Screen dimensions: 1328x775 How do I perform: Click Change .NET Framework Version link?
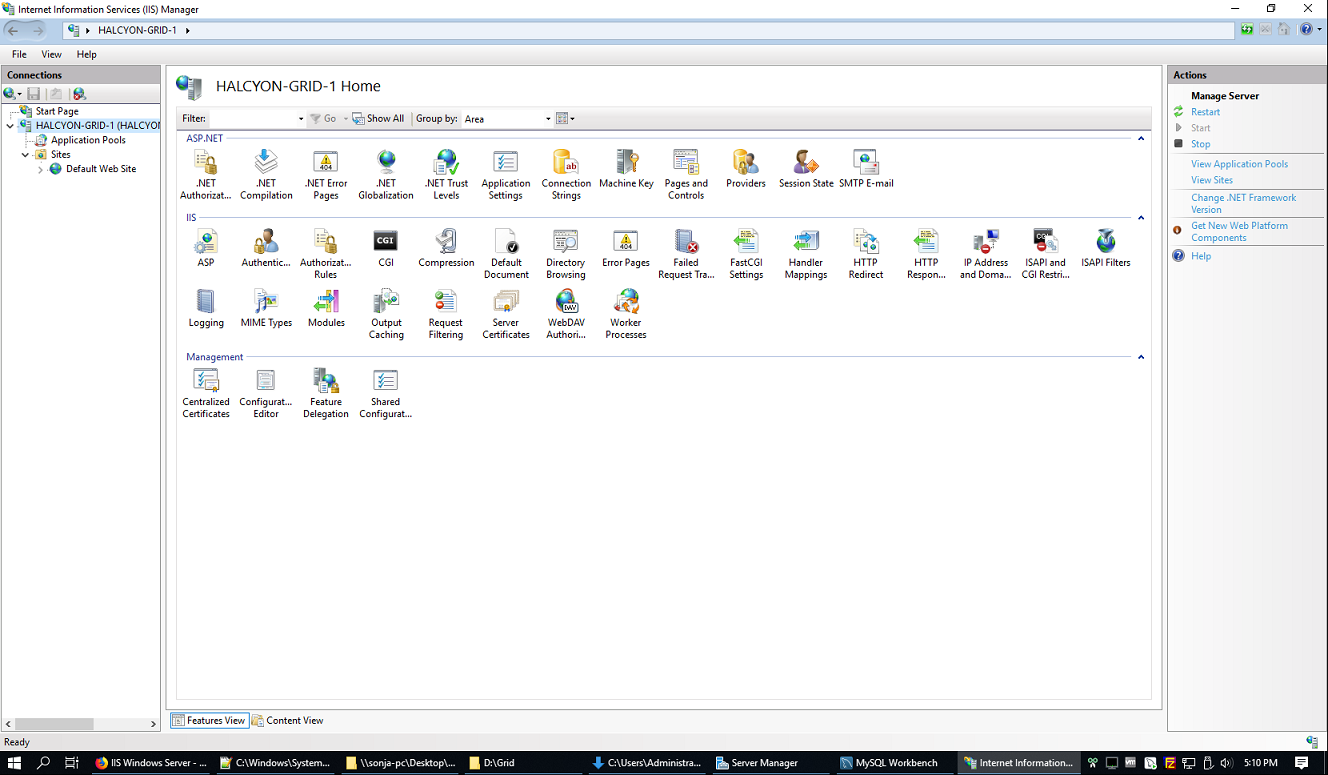coord(1243,204)
